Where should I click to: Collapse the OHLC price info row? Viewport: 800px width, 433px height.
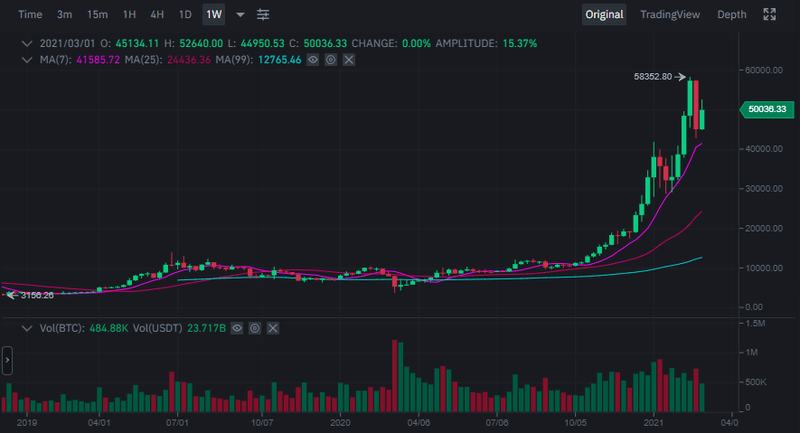point(28,44)
